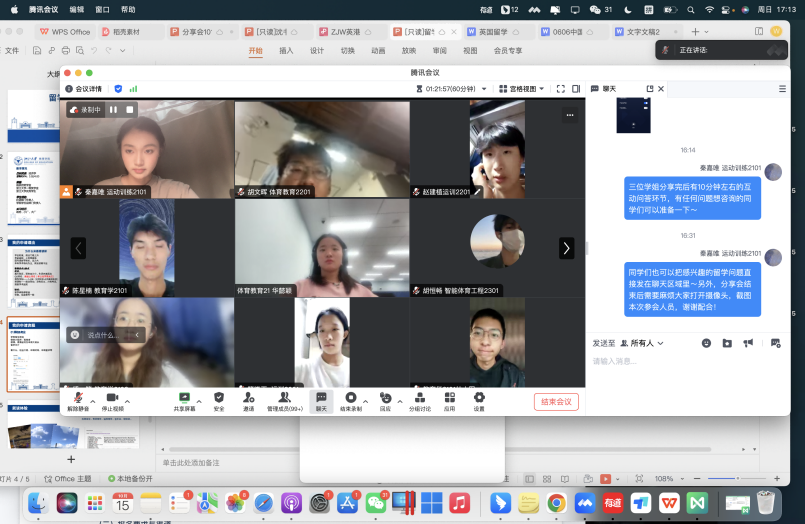Open 管理成员 participant management
805x524 pixels.
tap(284, 398)
